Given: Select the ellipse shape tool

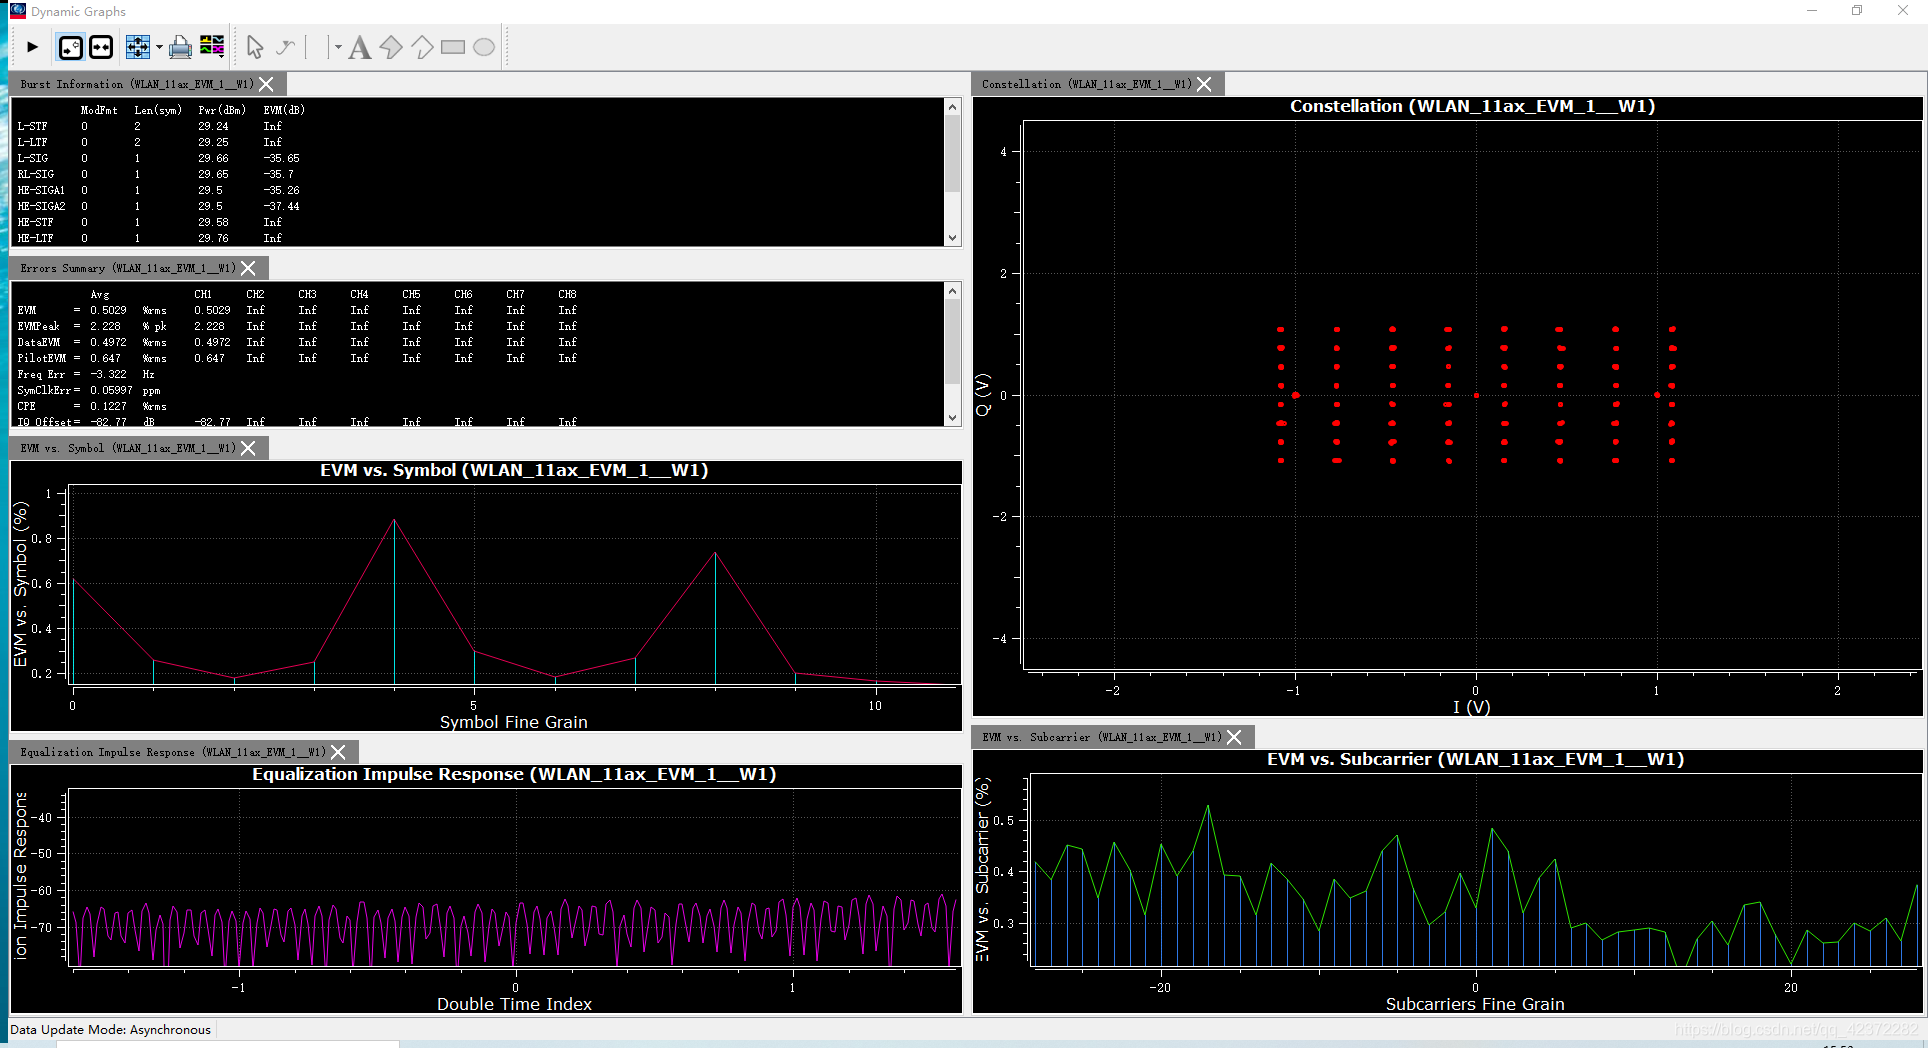Looking at the screenshot, I should pyautogui.click(x=484, y=47).
